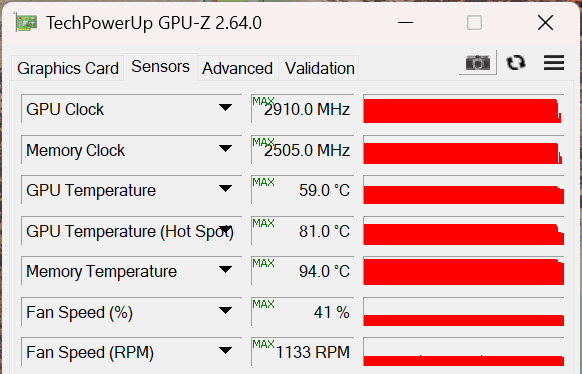The width and height of the screenshot is (582, 374).
Task: Close the GPU-Z window
Action: 545,23
